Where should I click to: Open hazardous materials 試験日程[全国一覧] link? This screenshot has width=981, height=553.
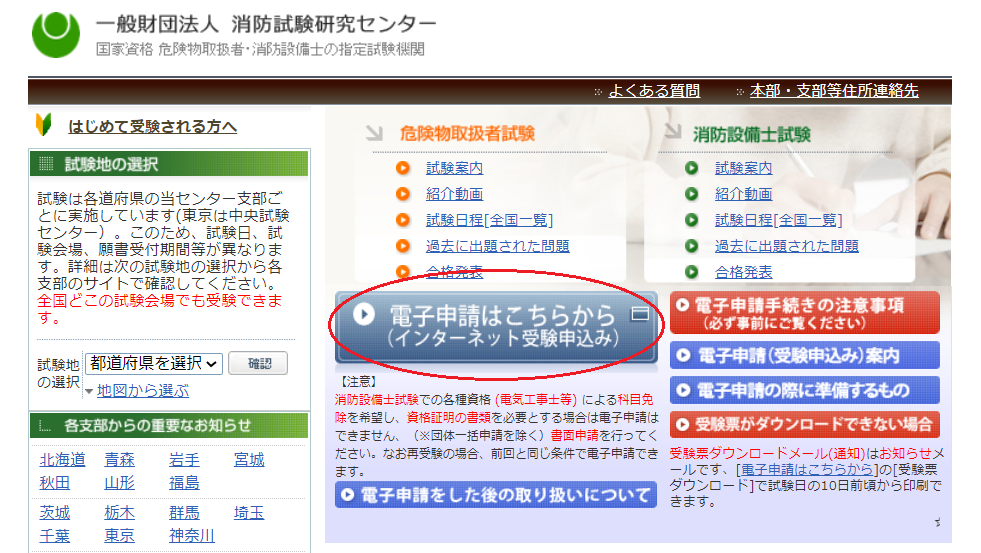(x=489, y=220)
